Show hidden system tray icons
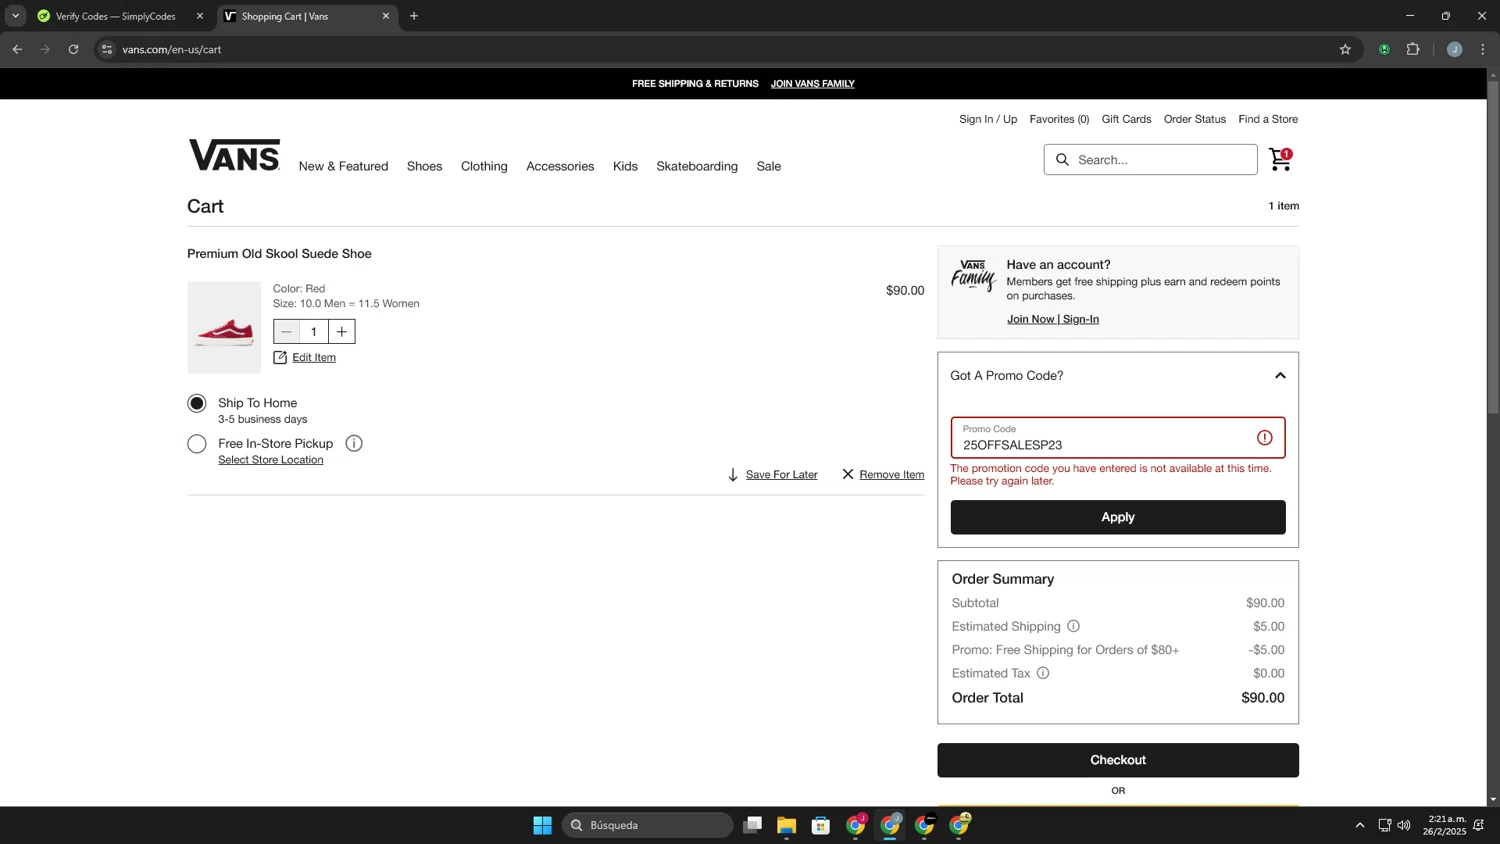This screenshot has height=844, width=1500. pyautogui.click(x=1359, y=825)
